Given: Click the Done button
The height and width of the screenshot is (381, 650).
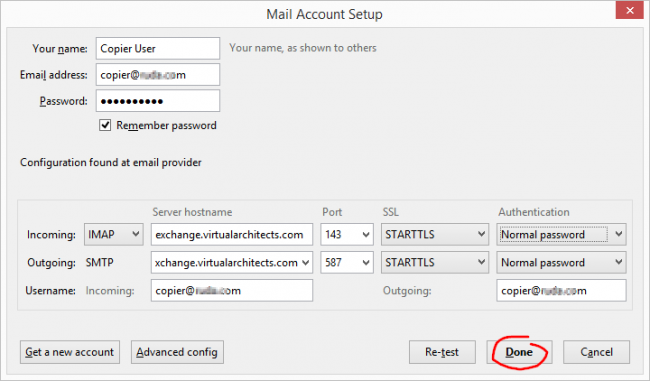Looking at the screenshot, I should (519, 352).
